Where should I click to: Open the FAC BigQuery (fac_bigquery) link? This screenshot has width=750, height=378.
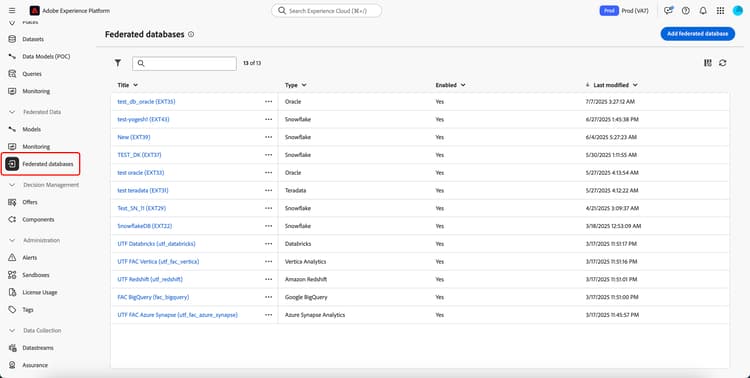tap(153, 297)
